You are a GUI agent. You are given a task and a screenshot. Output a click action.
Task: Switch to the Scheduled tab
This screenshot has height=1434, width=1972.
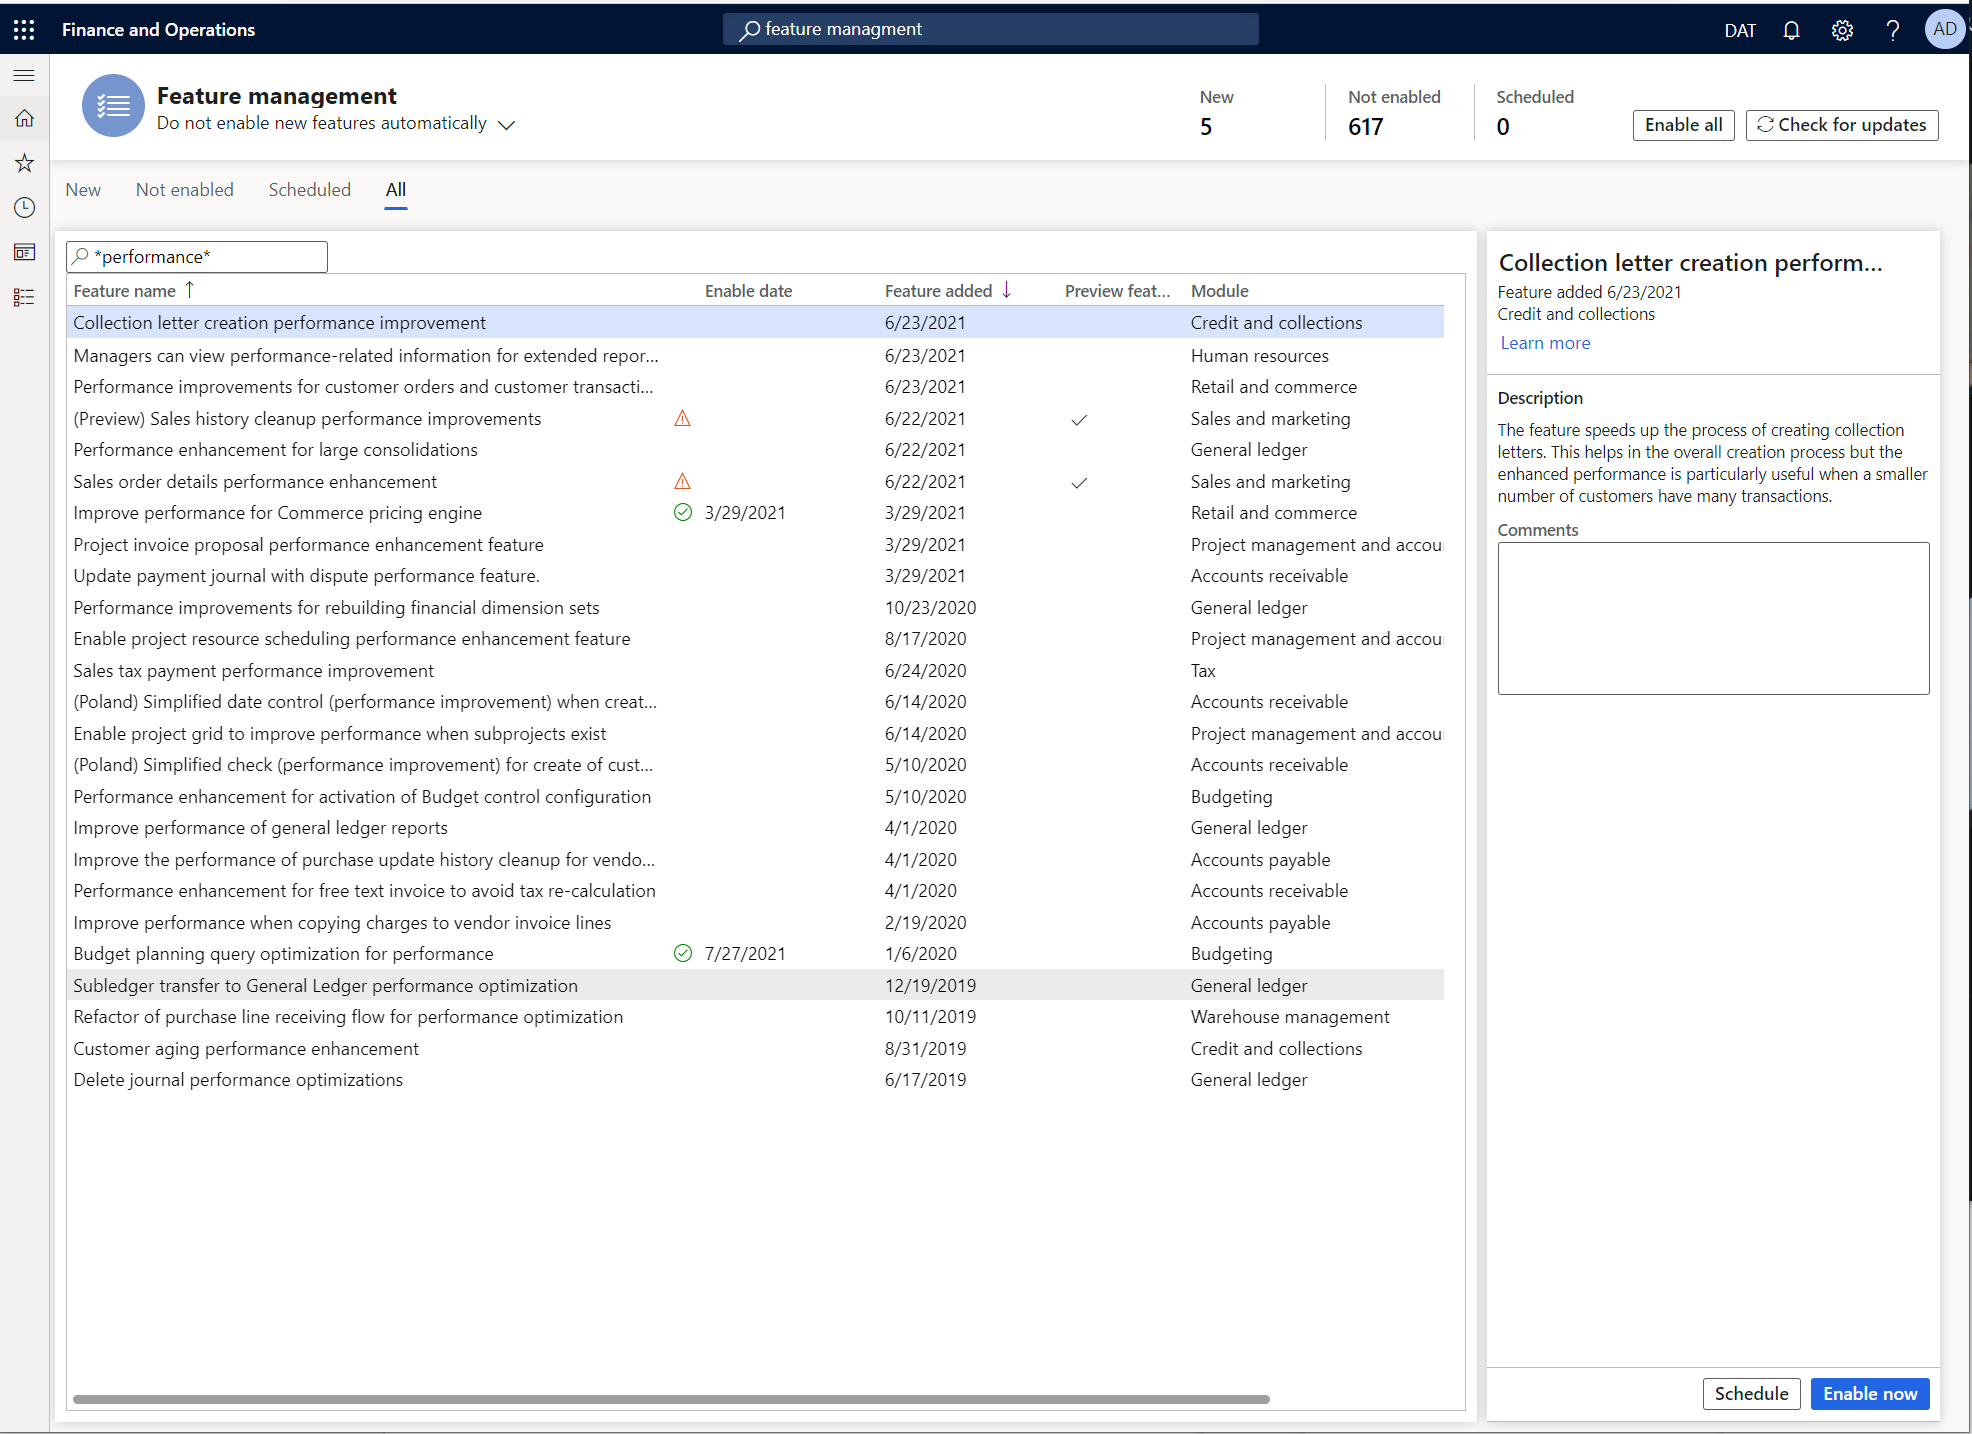(x=309, y=190)
